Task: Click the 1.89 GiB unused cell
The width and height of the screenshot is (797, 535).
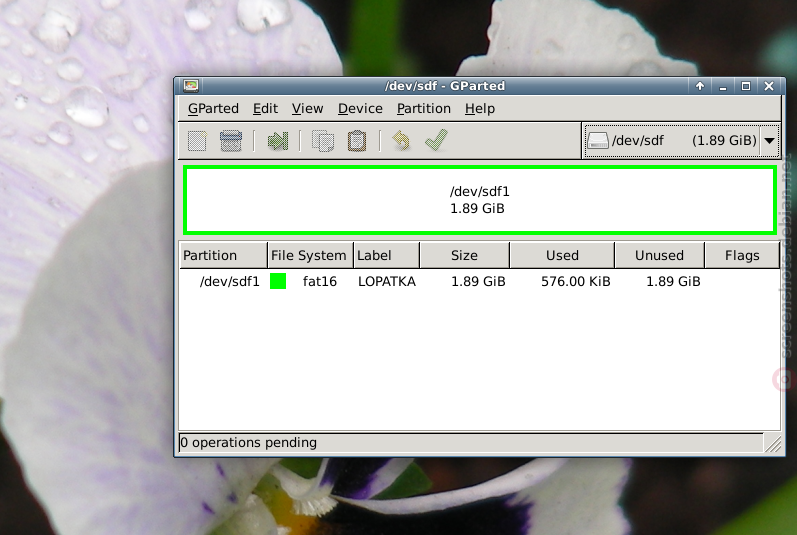Action: [x=673, y=281]
